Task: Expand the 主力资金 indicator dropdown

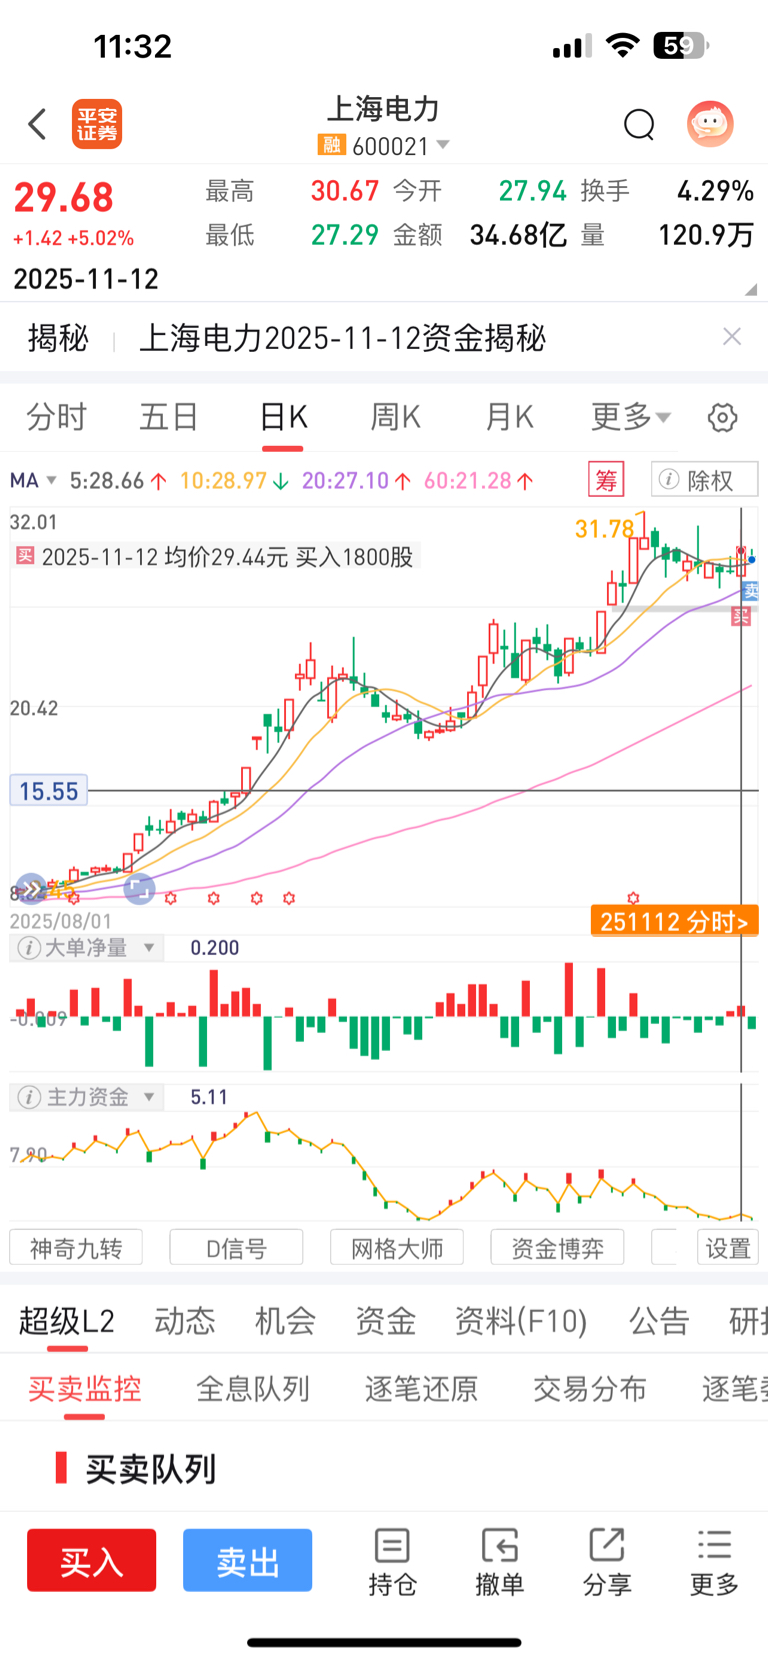Action: coord(149,1097)
